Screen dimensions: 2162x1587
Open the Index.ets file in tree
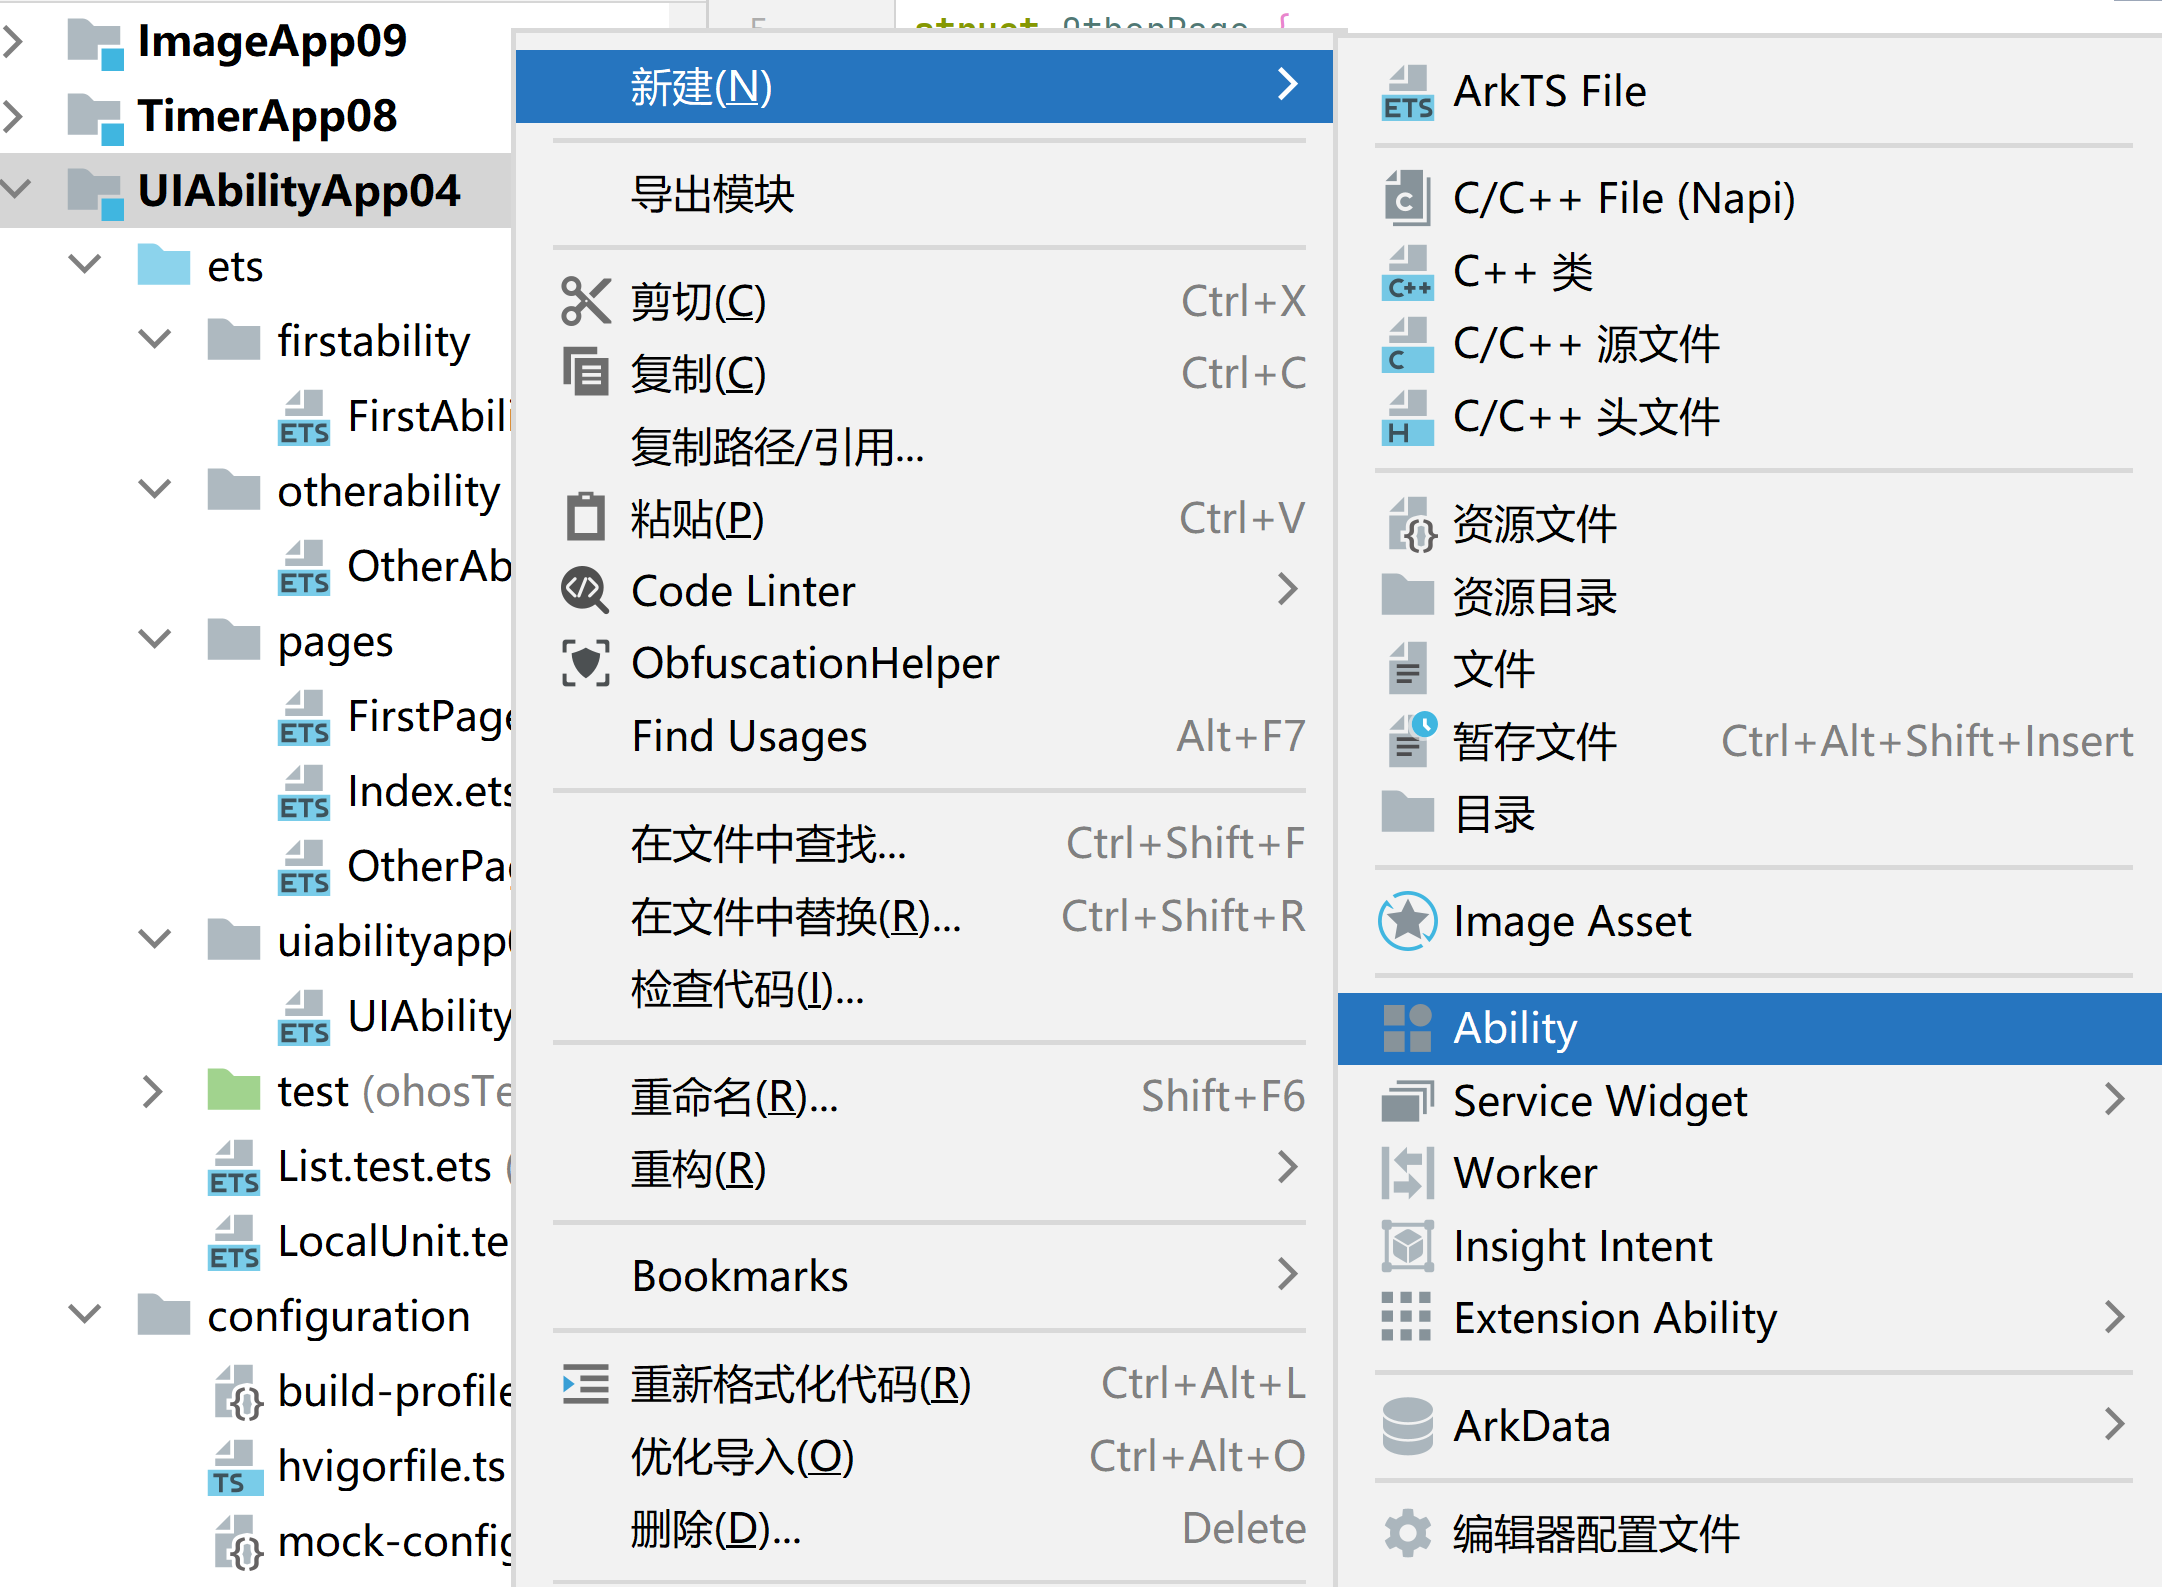[428, 791]
